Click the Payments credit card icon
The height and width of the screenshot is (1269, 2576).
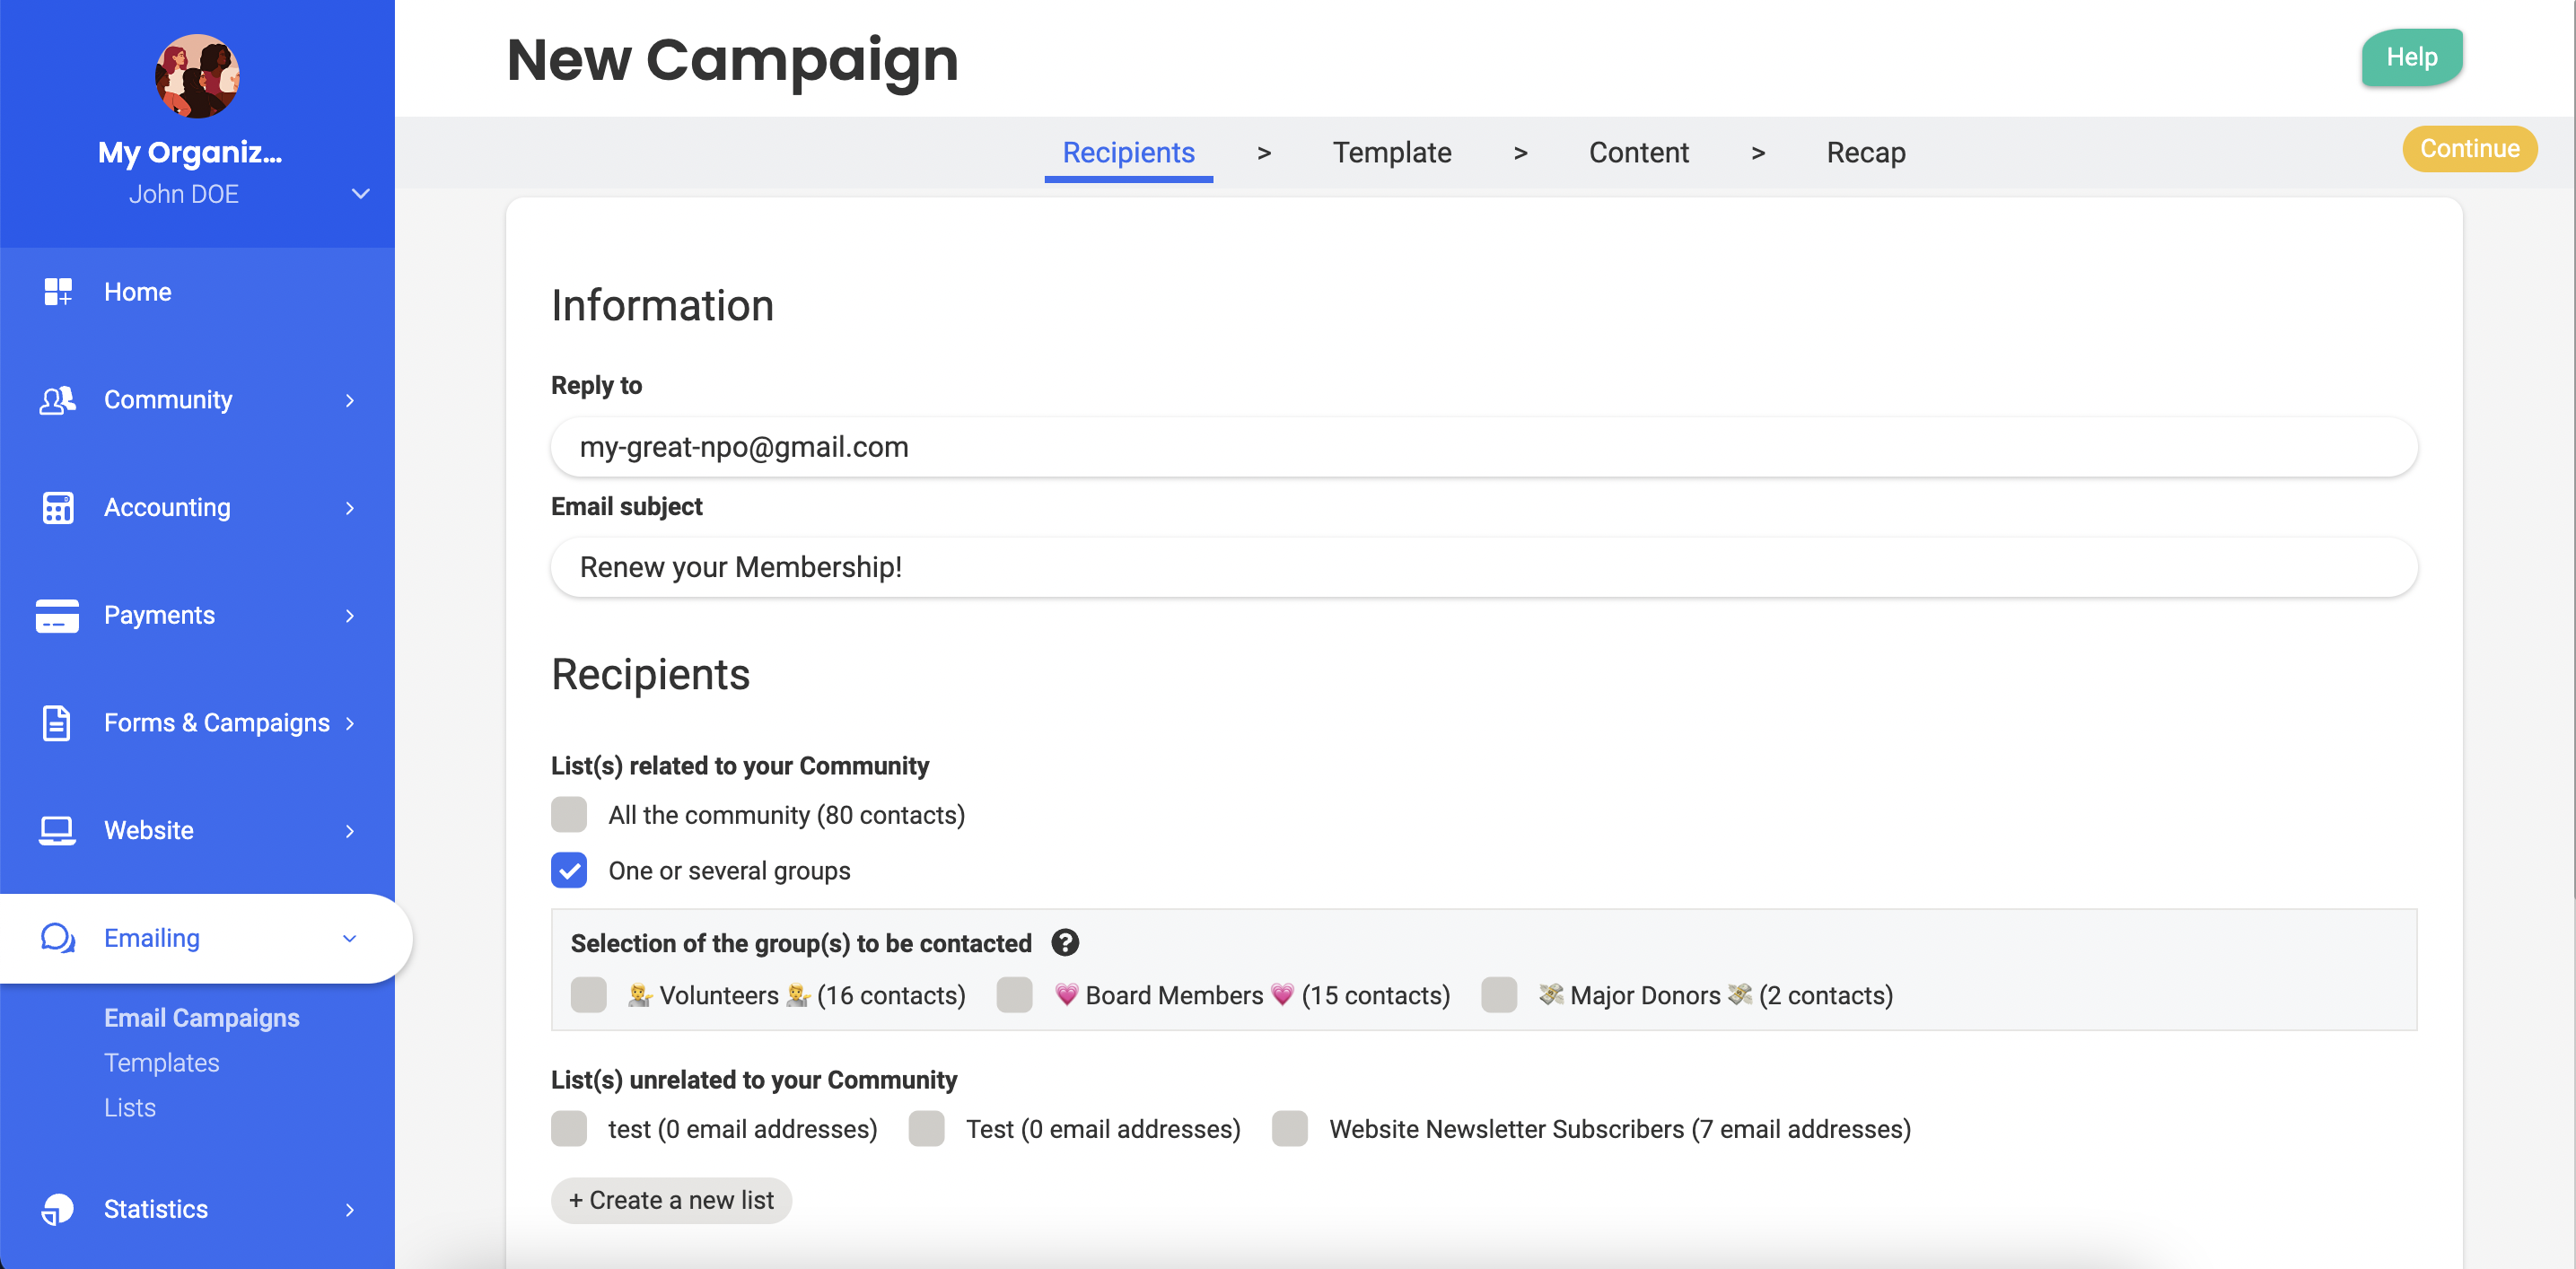[x=57, y=615]
